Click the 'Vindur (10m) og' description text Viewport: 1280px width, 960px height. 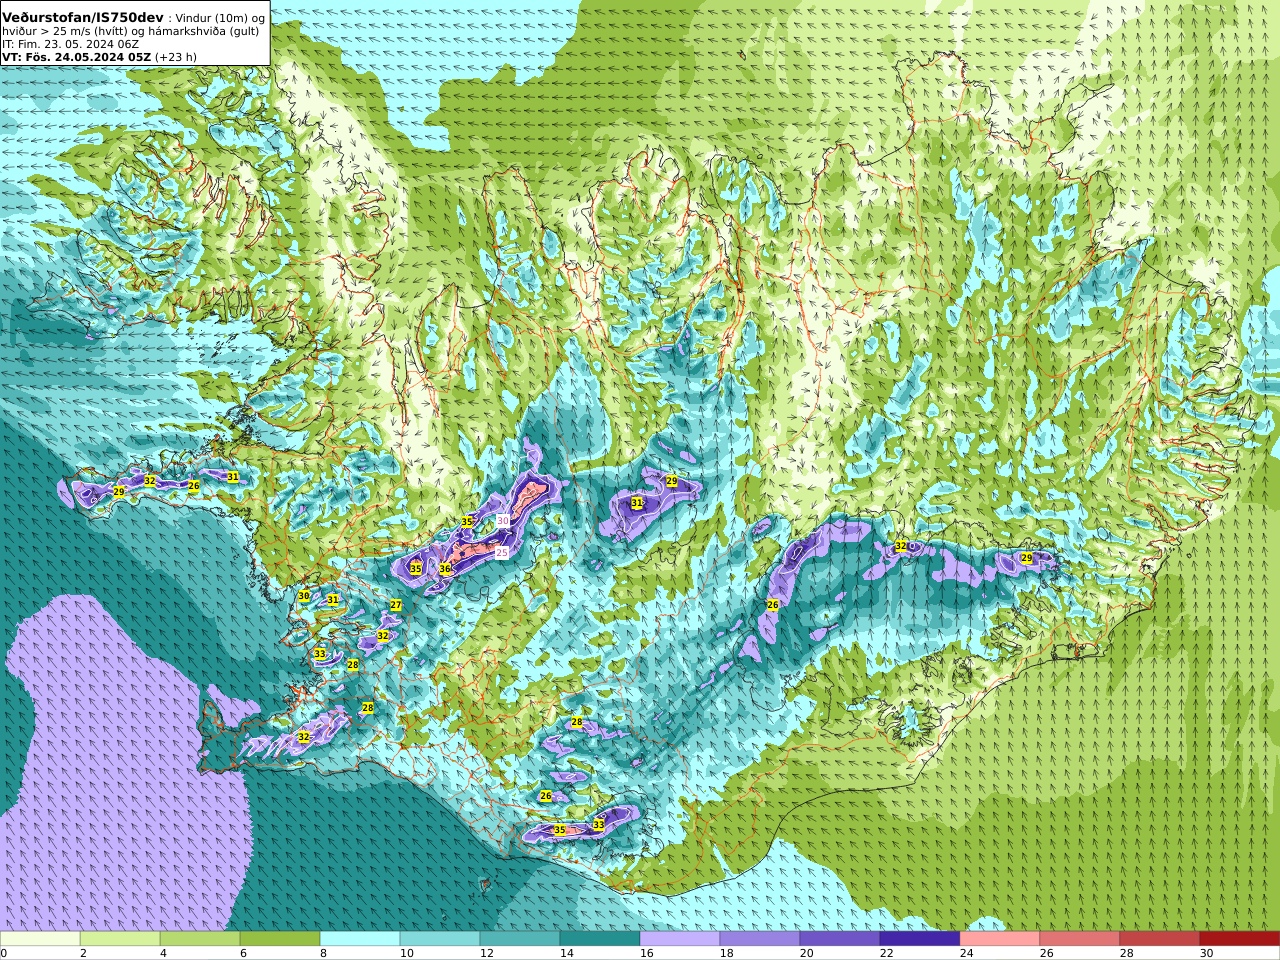(x=220, y=19)
